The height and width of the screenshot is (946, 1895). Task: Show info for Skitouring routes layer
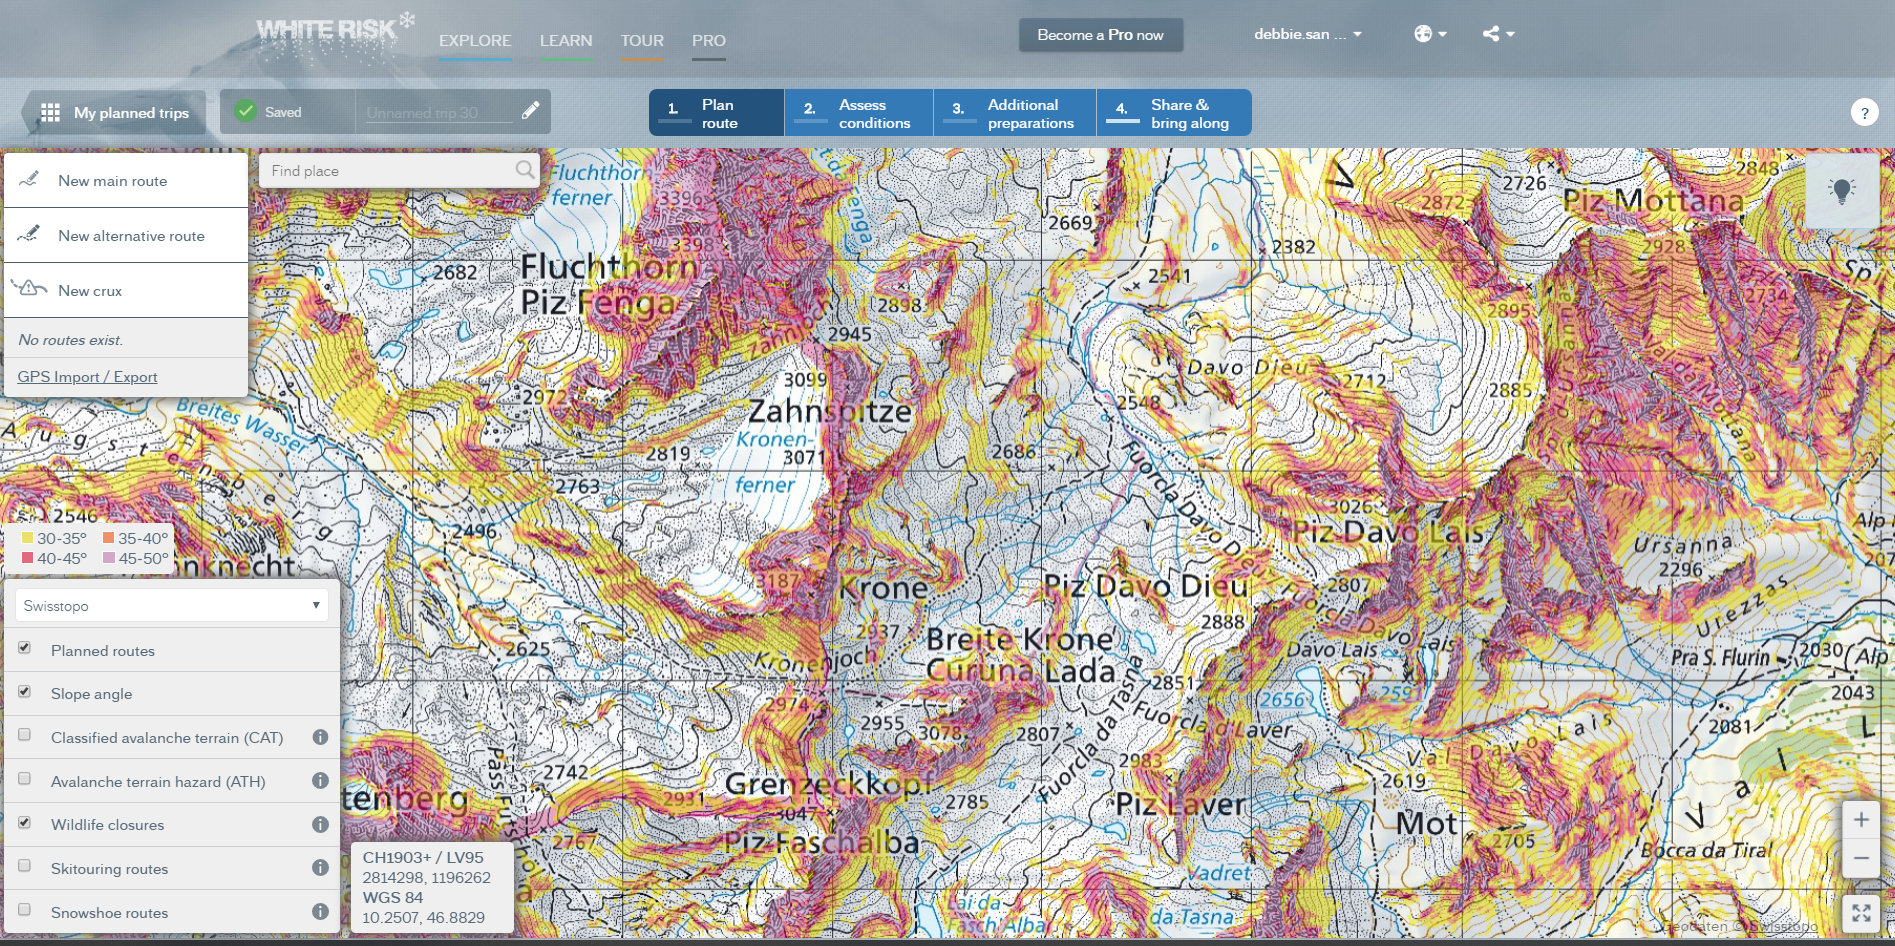pyautogui.click(x=320, y=868)
